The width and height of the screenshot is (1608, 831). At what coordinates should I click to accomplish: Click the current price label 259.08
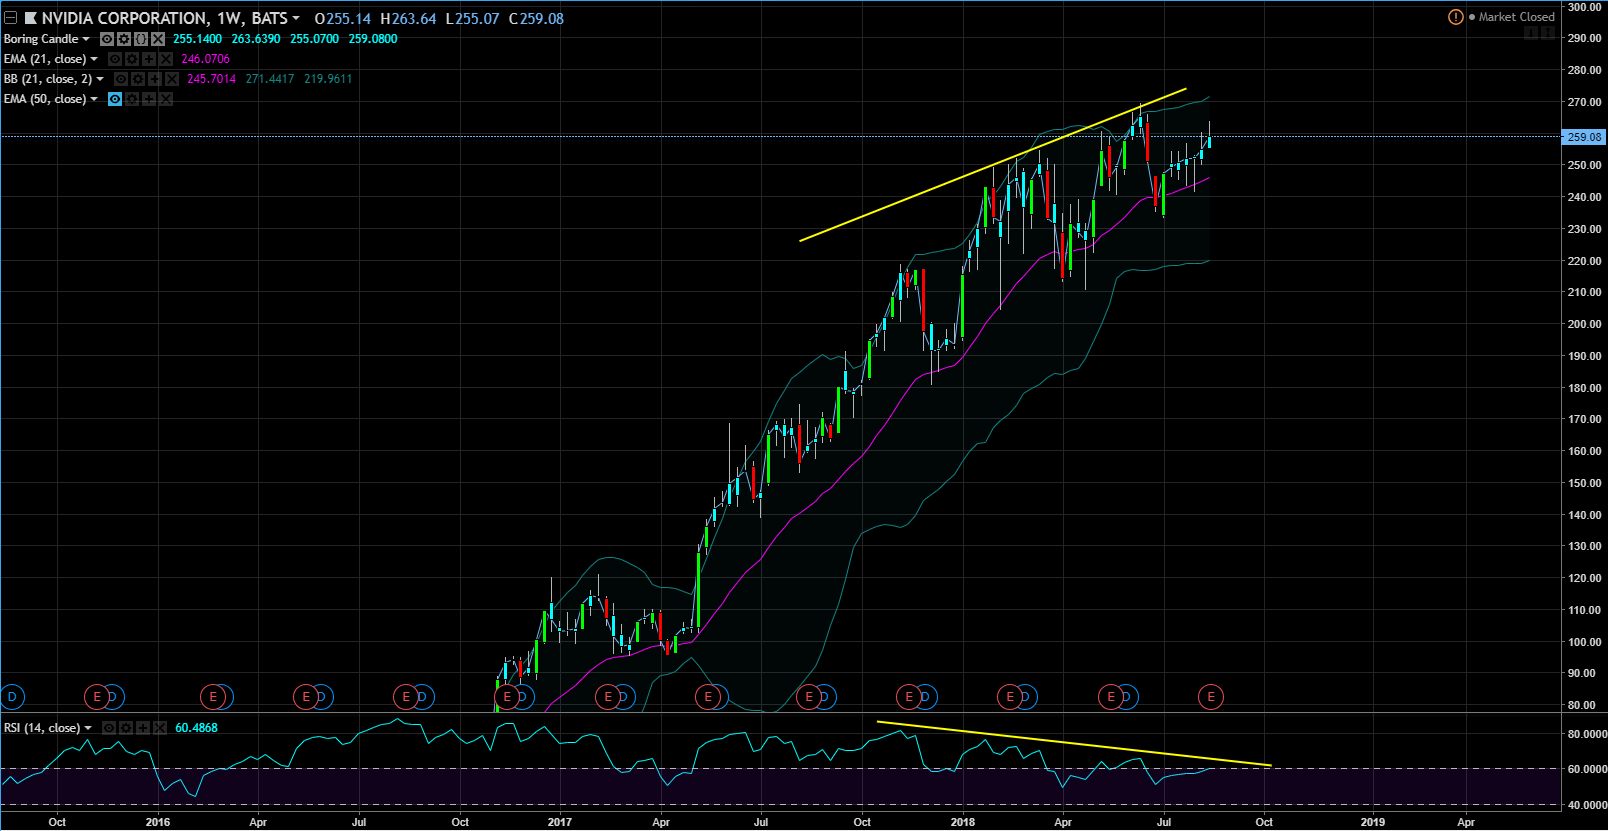[x=1584, y=137]
